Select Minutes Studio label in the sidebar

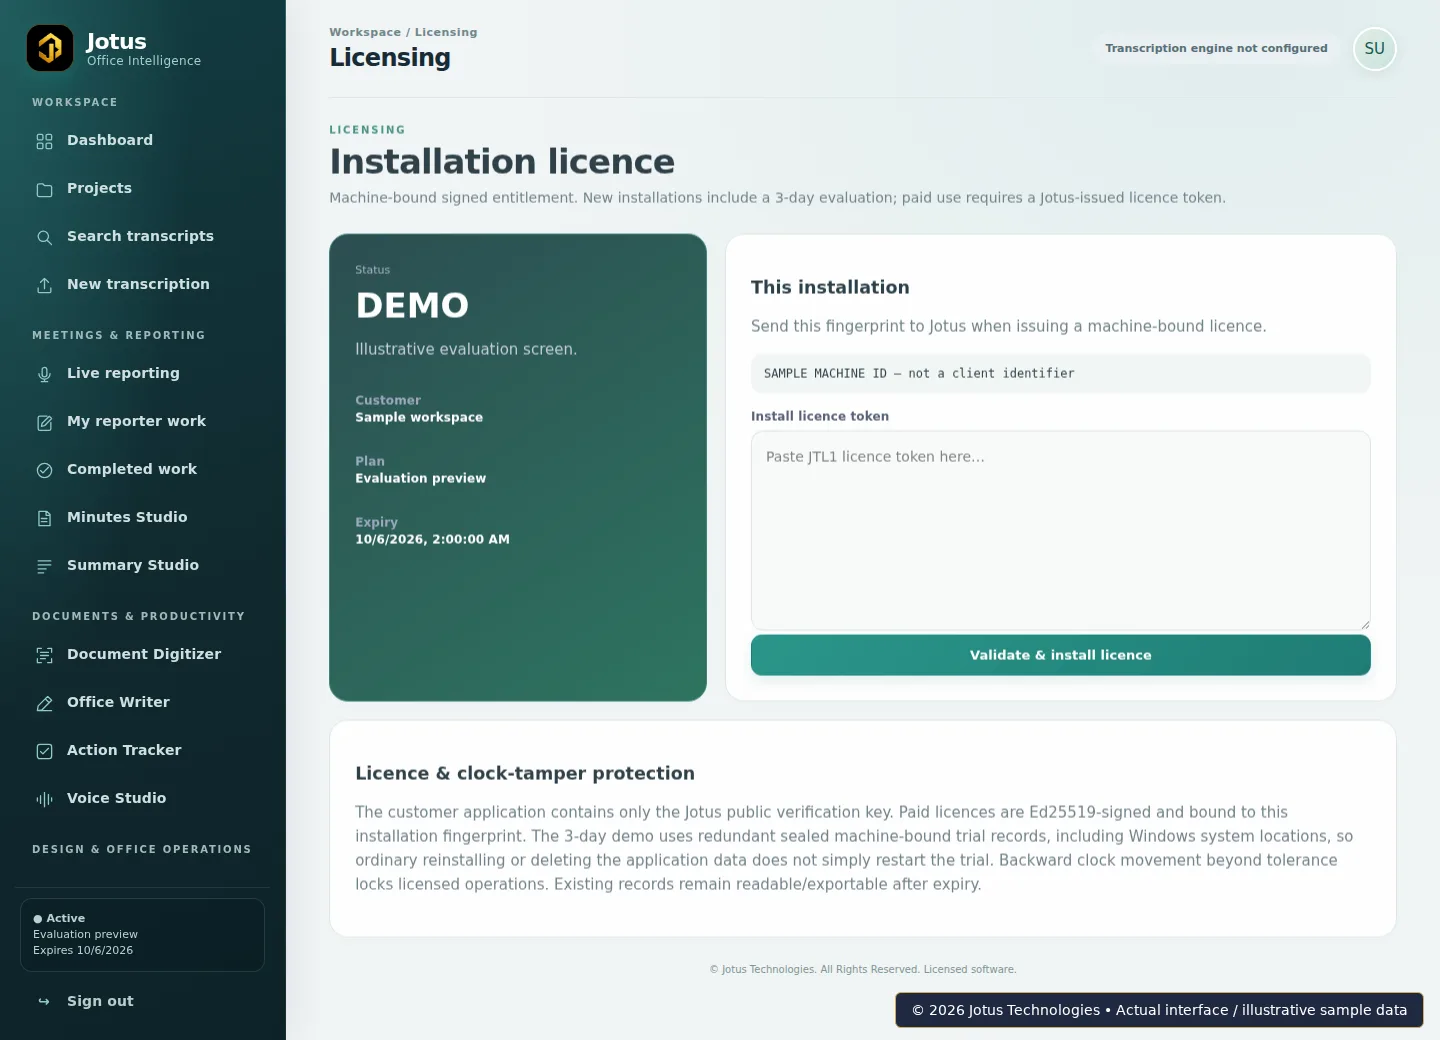127,517
